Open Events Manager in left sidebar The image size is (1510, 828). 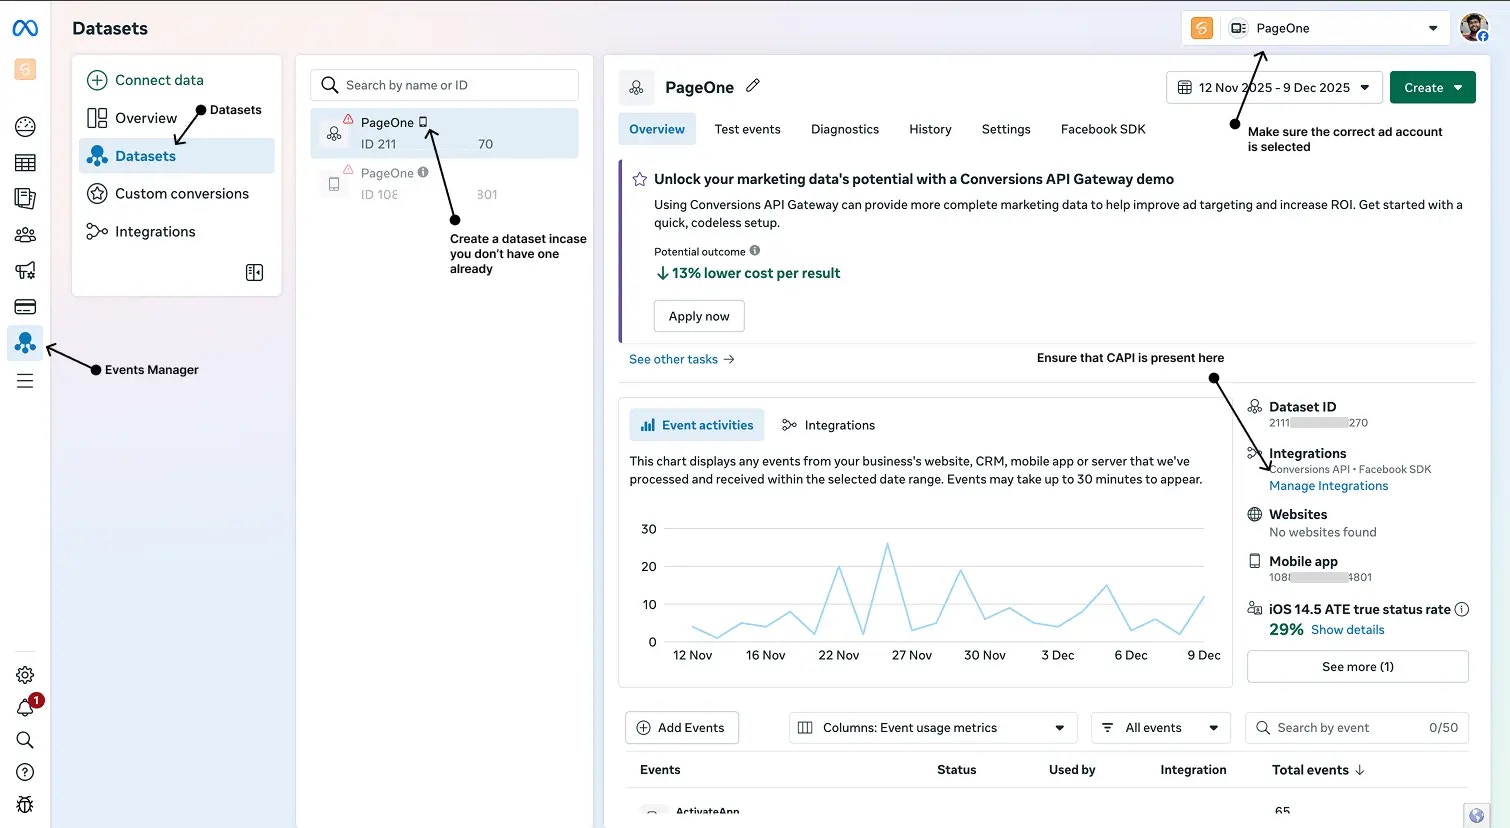pos(25,343)
